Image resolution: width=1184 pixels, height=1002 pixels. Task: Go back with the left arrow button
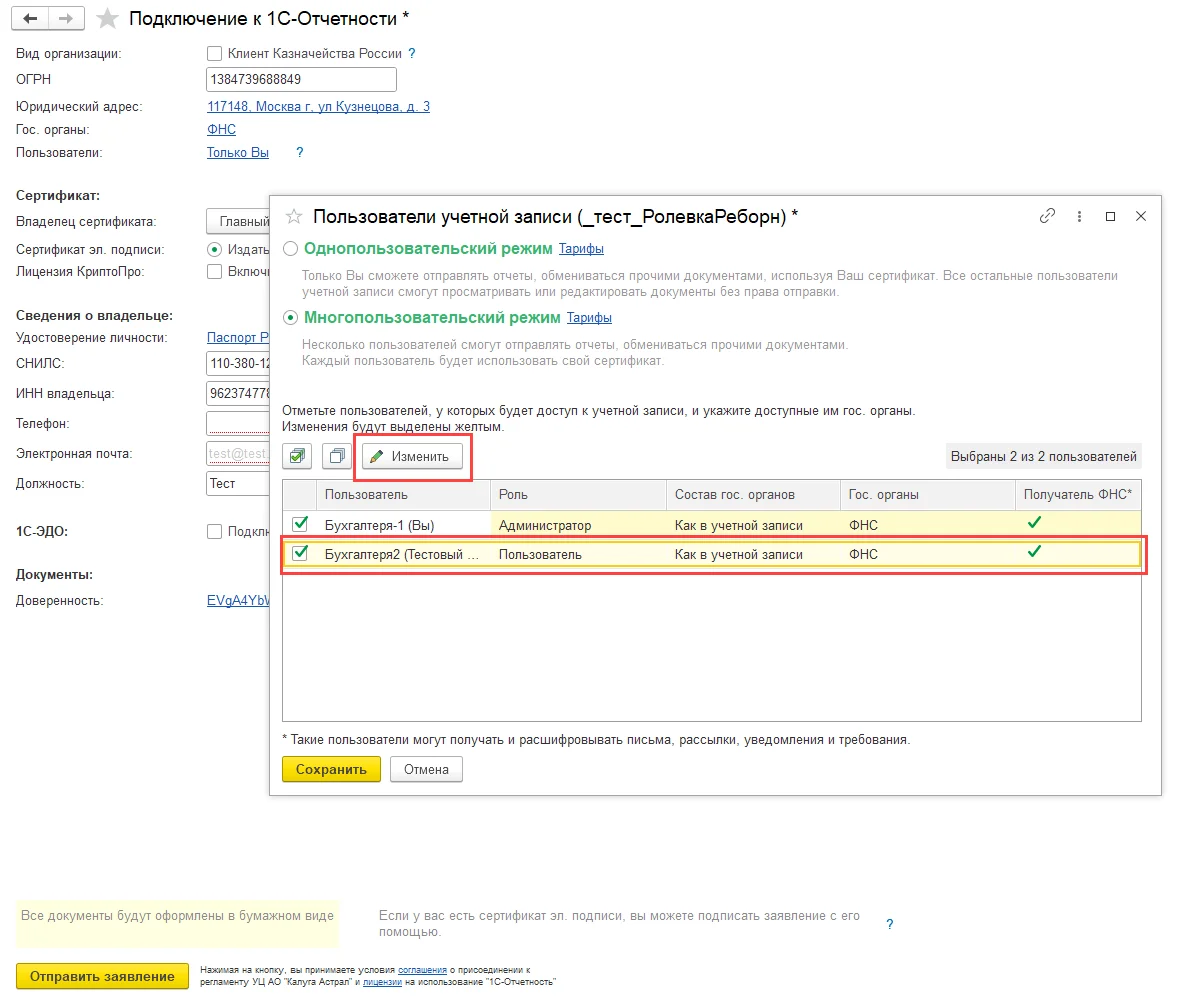pos(30,18)
